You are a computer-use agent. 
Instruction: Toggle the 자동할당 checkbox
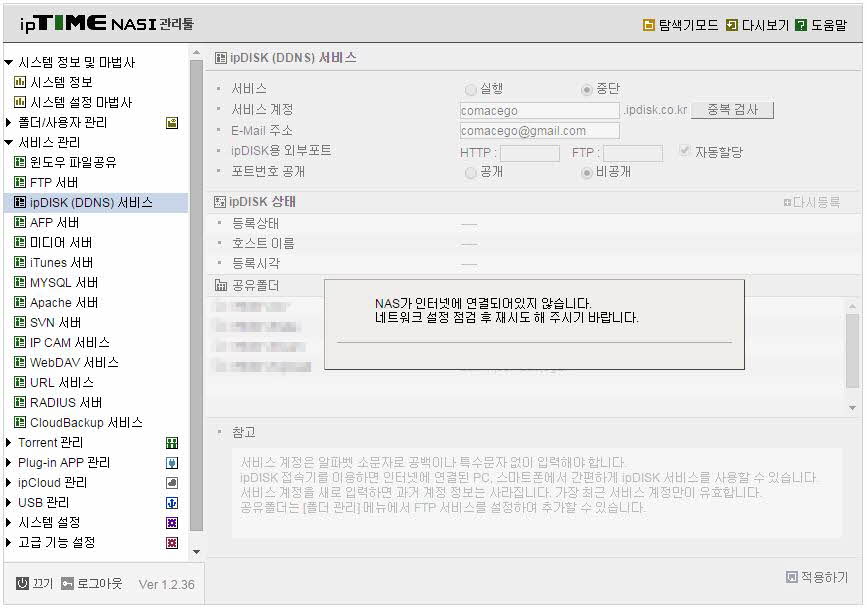685,151
